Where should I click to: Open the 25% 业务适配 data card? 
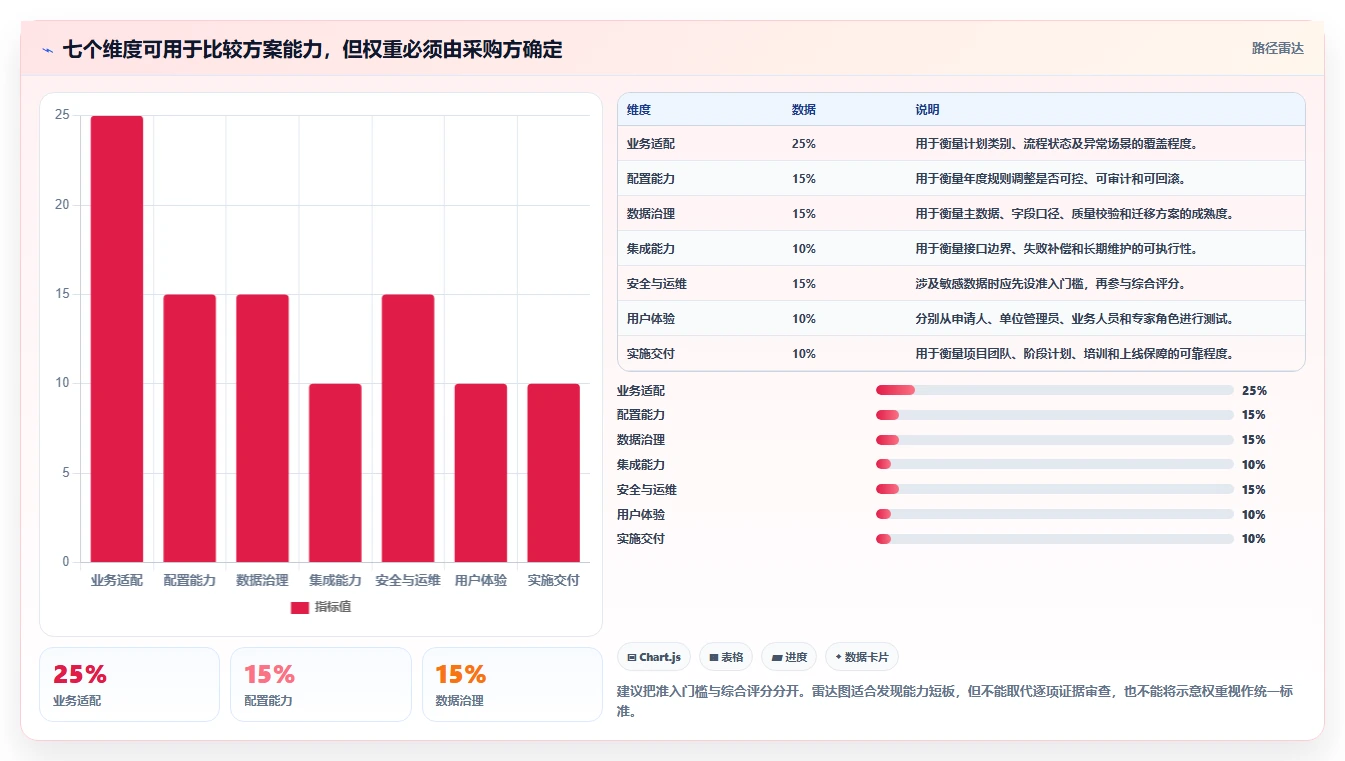129,684
